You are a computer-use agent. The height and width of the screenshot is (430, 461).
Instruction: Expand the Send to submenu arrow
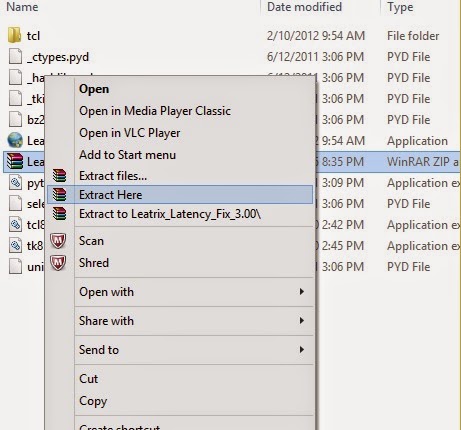click(302, 350)
